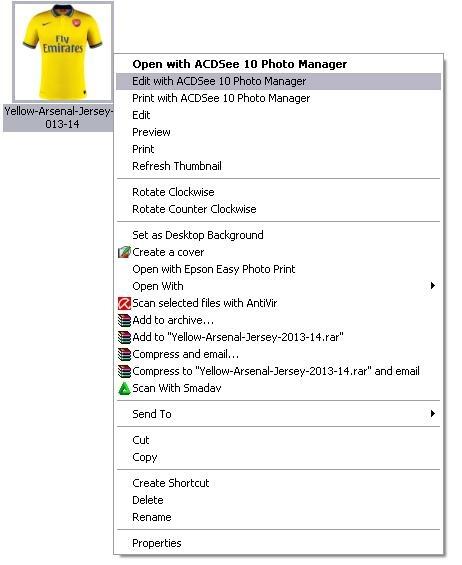The width and height of the screenshot is (462, 565).
Task: Select Rotate Counter Clockwise
Action: click(278, 209)
